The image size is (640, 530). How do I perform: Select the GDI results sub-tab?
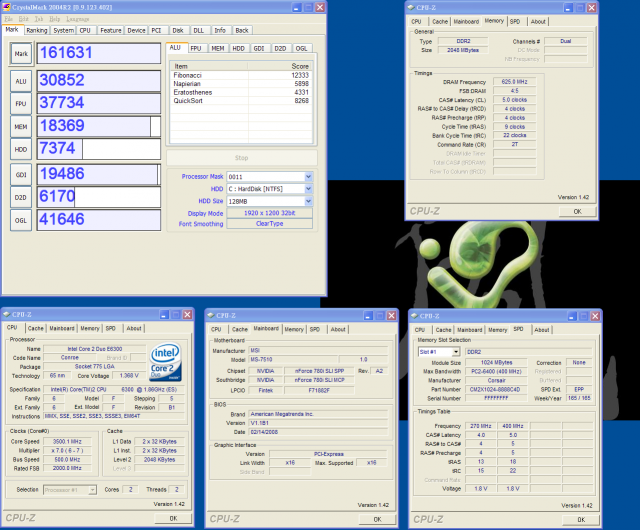(259, 48)
